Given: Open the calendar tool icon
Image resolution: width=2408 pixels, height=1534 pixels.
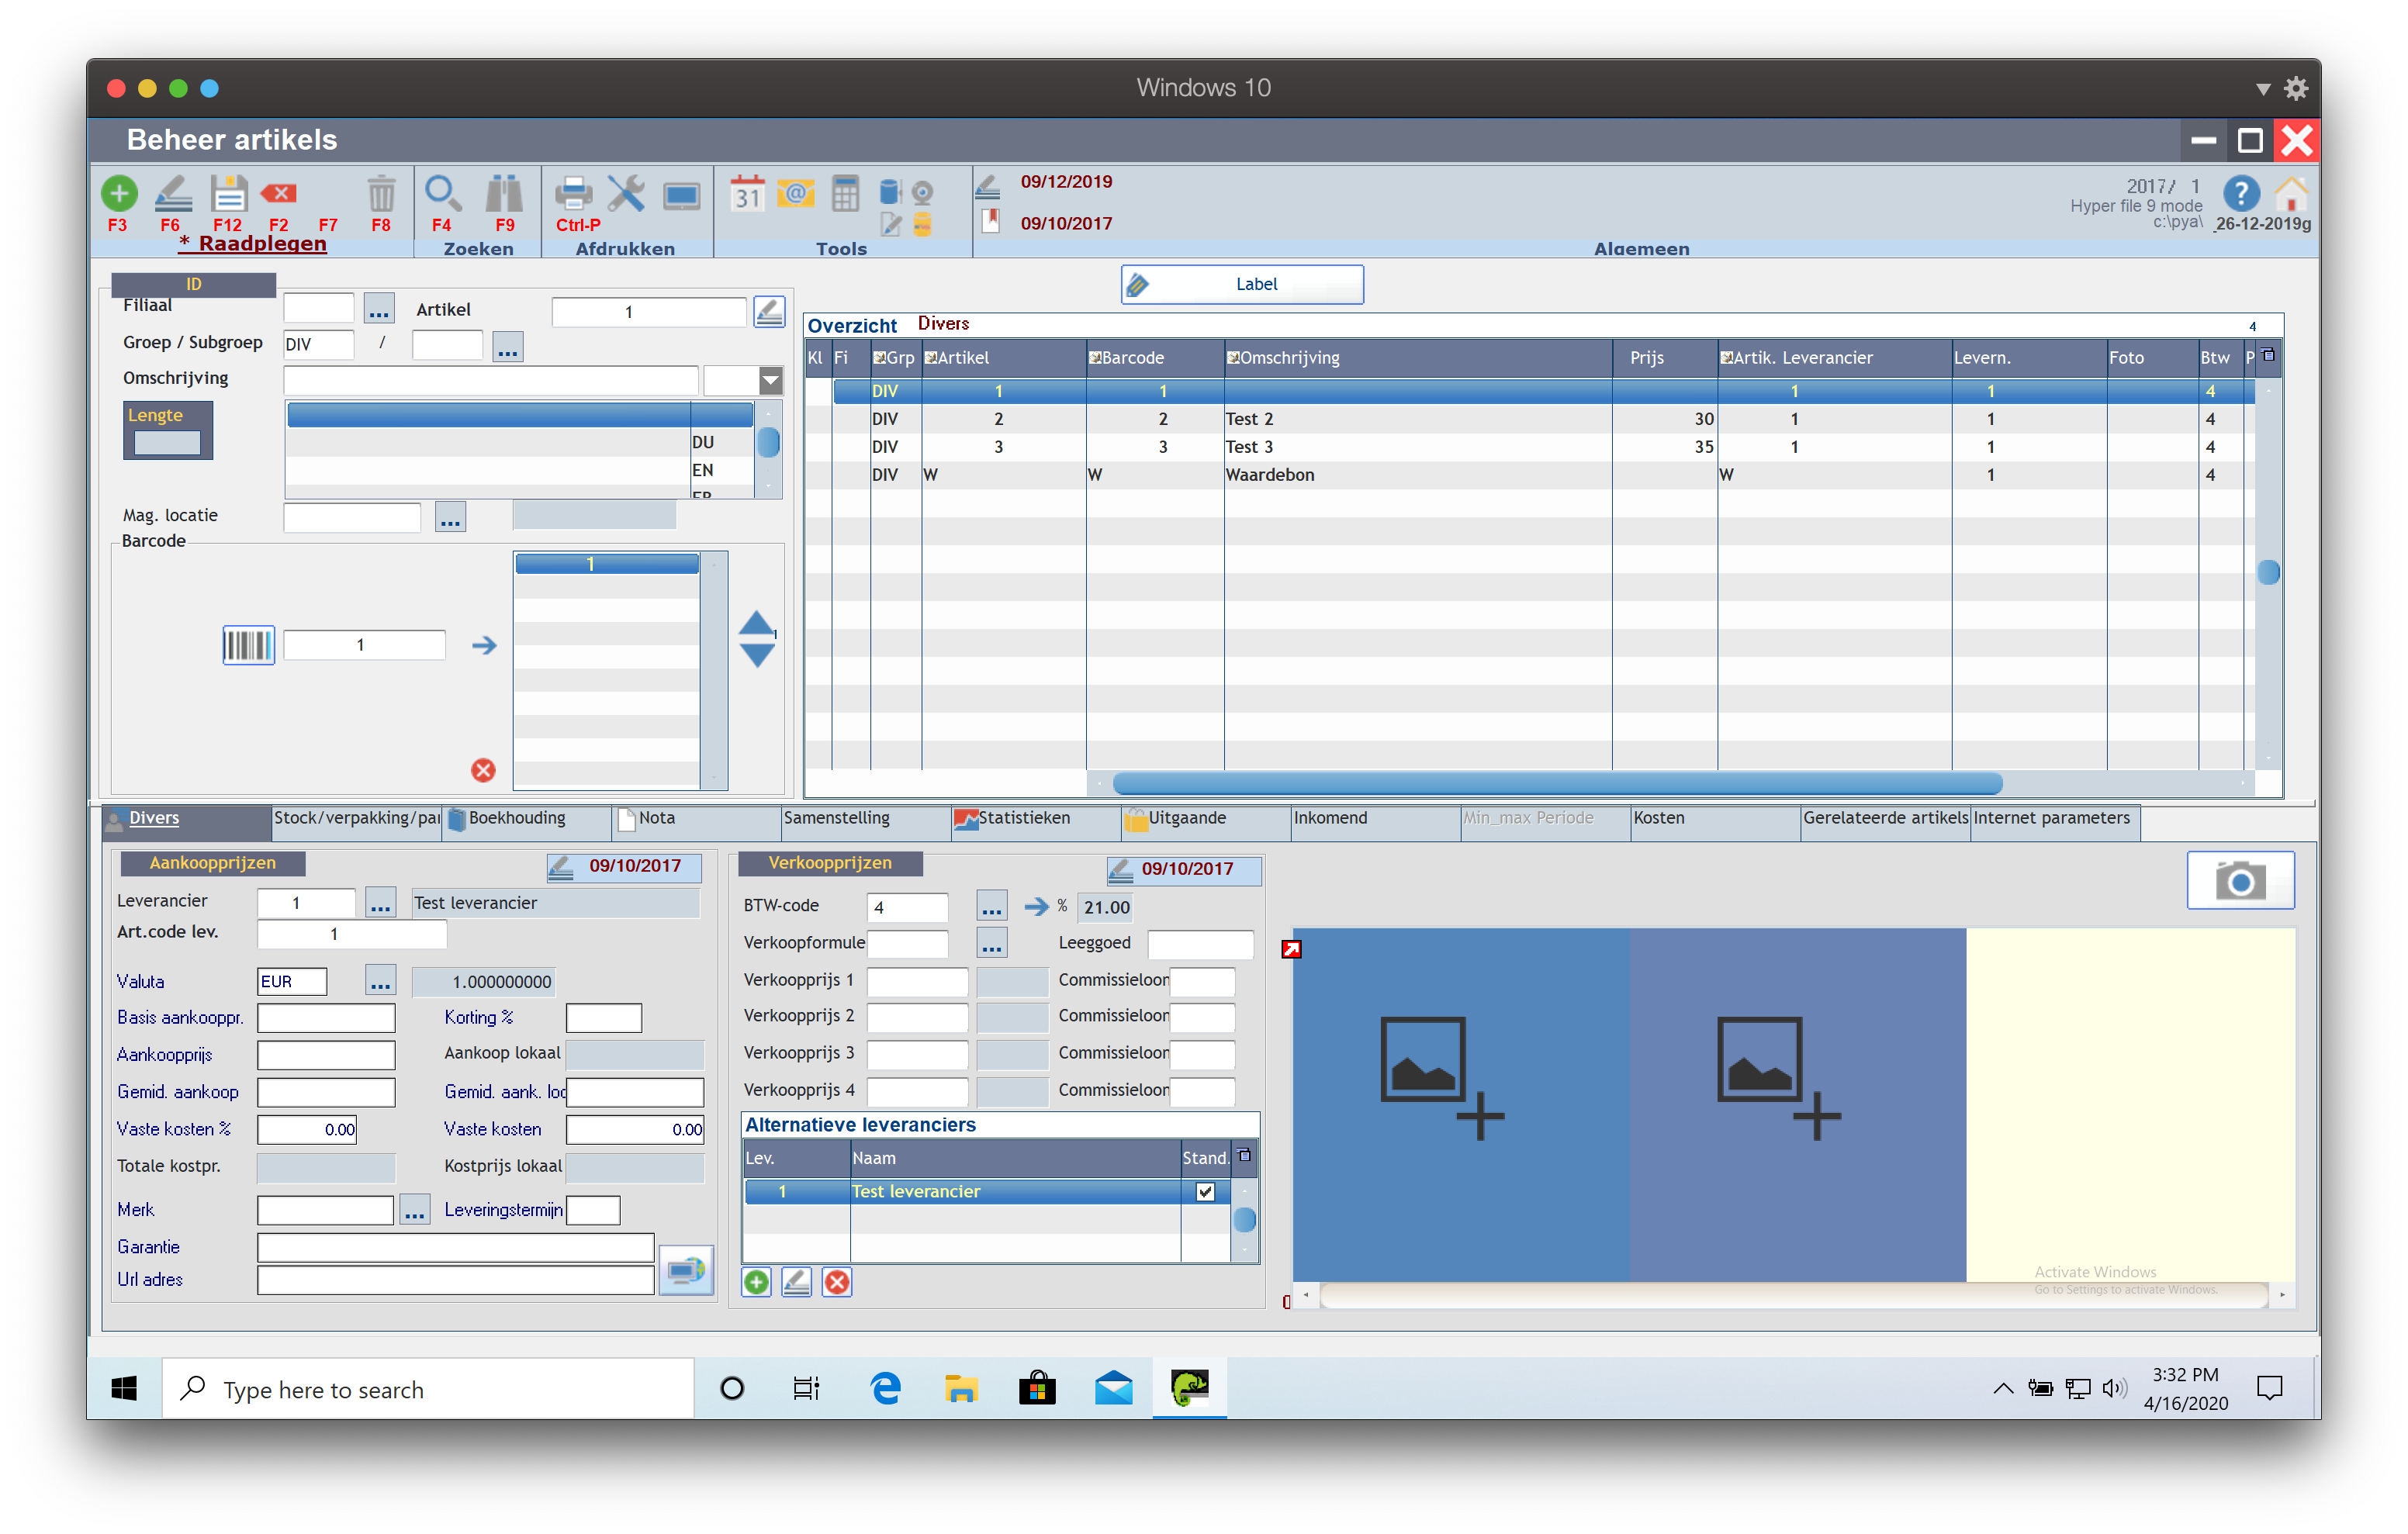Looking at the screenshot, I should coord(747,193).
